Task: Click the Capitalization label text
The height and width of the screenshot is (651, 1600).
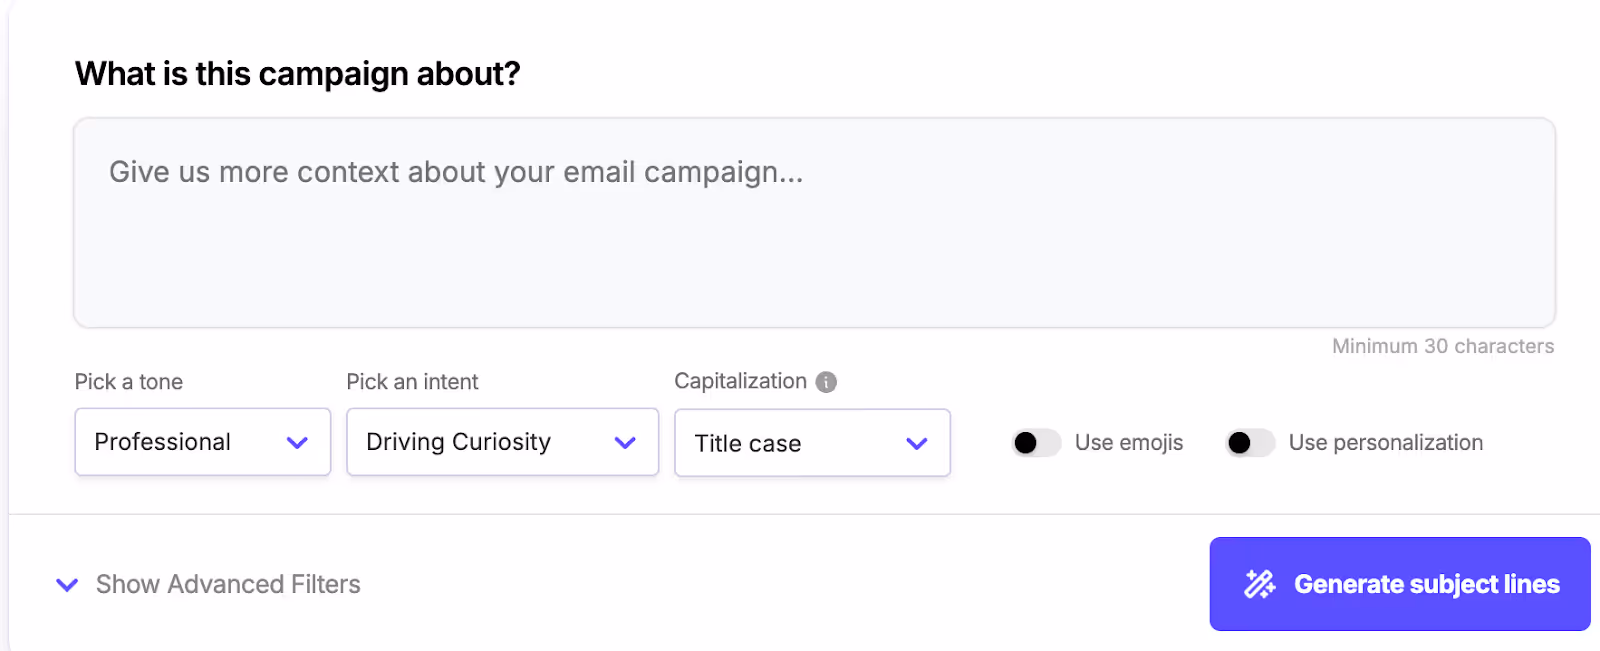Action: pyautogui.click(x=741, y=381)
